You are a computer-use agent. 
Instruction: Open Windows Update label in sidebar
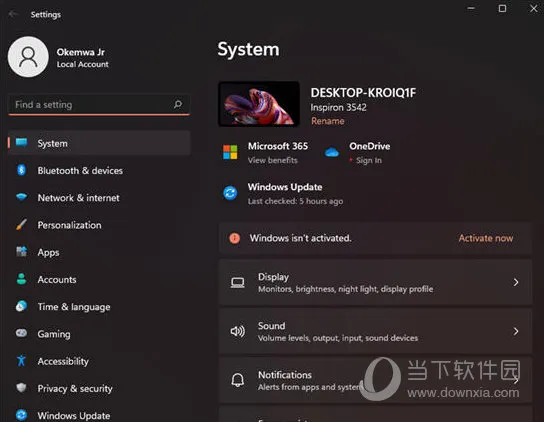(x=74, y=415)
